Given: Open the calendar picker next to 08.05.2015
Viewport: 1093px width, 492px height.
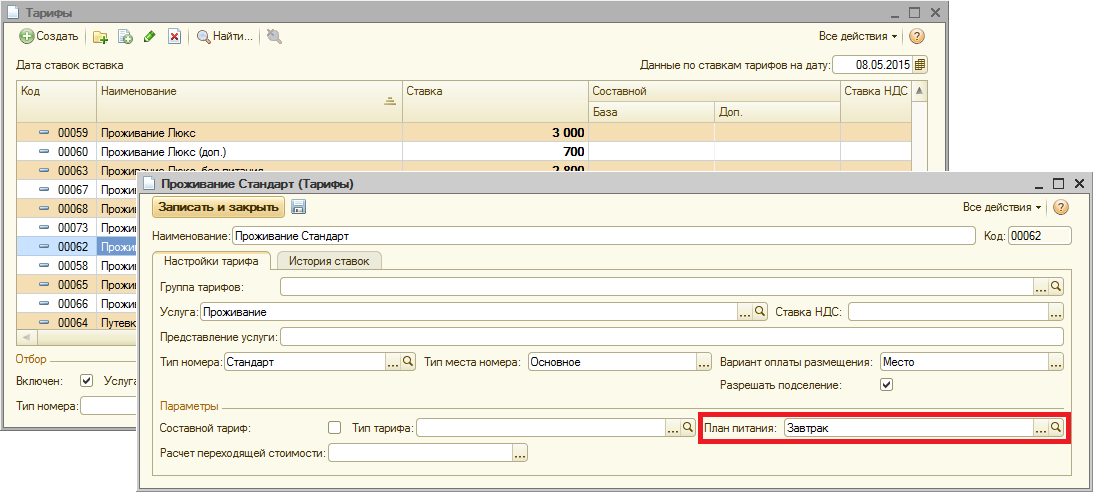Looking at the screenshot, I should click(919, 65).
